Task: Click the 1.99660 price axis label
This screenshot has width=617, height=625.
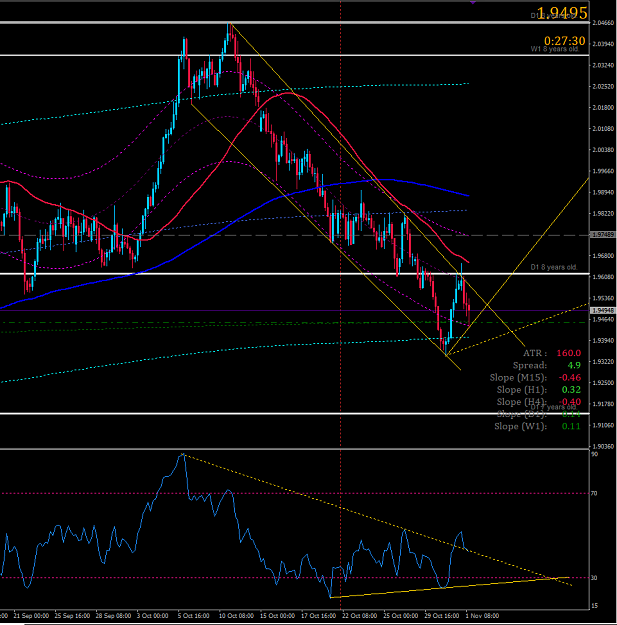Action: [x=603, y=171]
